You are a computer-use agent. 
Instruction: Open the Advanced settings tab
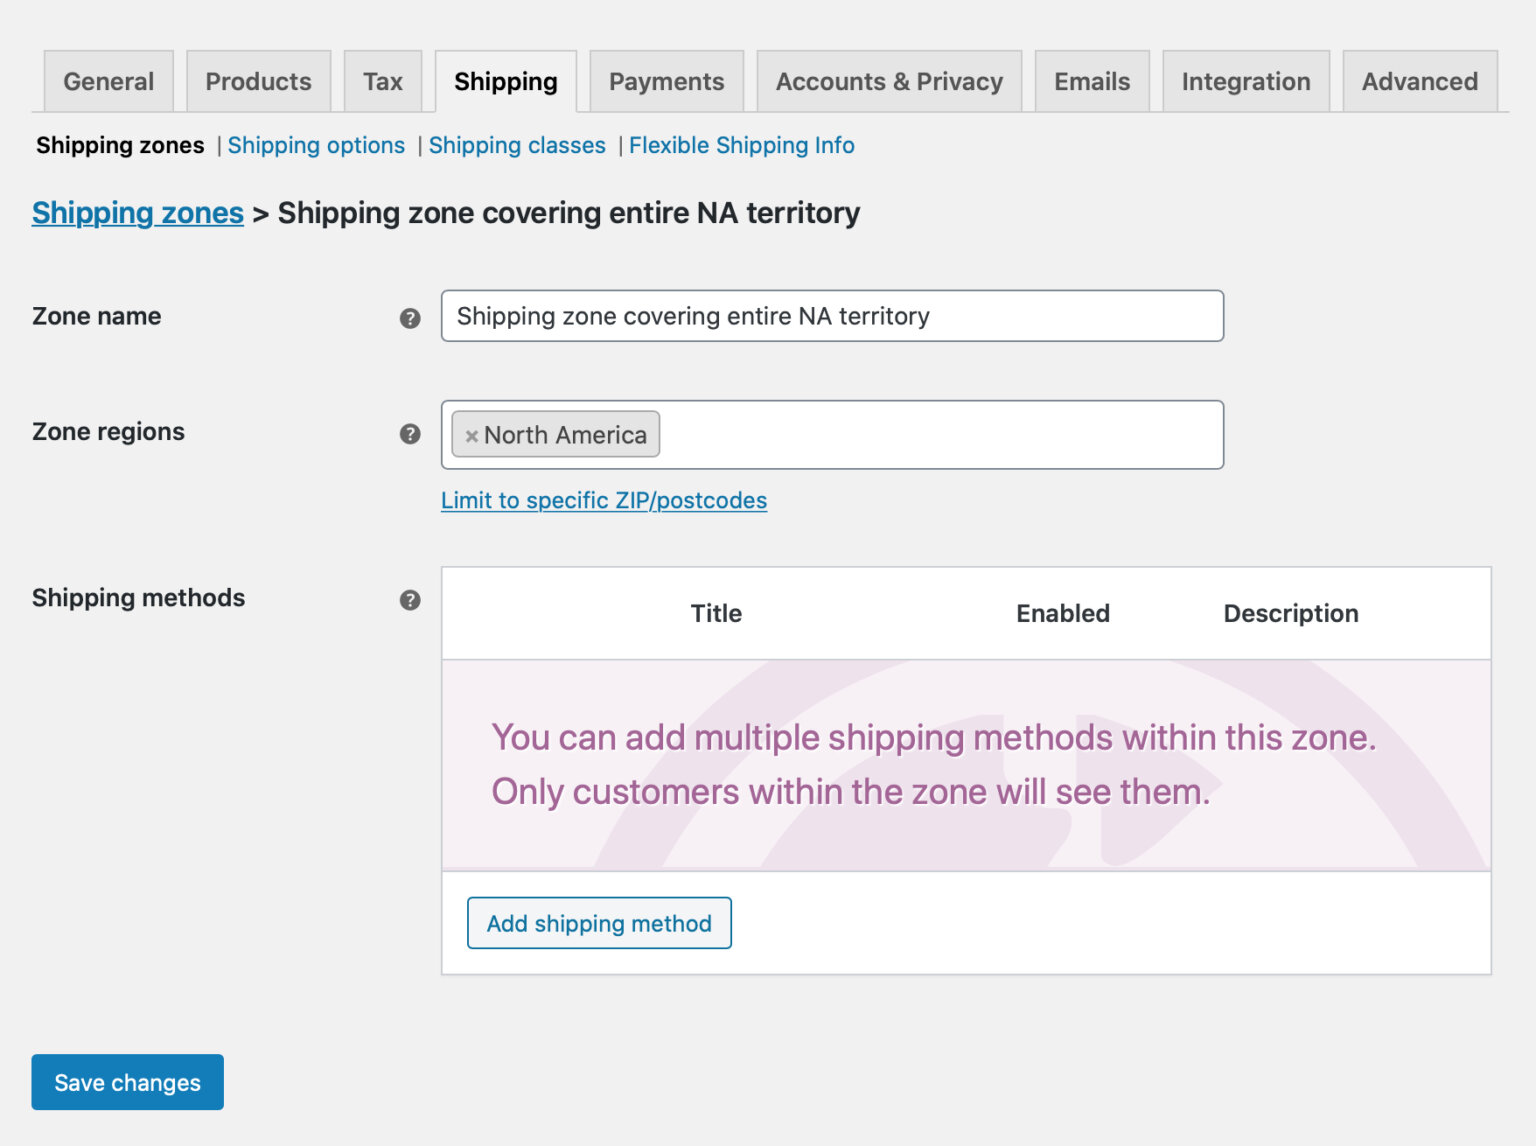click(x=1419, y=81)
